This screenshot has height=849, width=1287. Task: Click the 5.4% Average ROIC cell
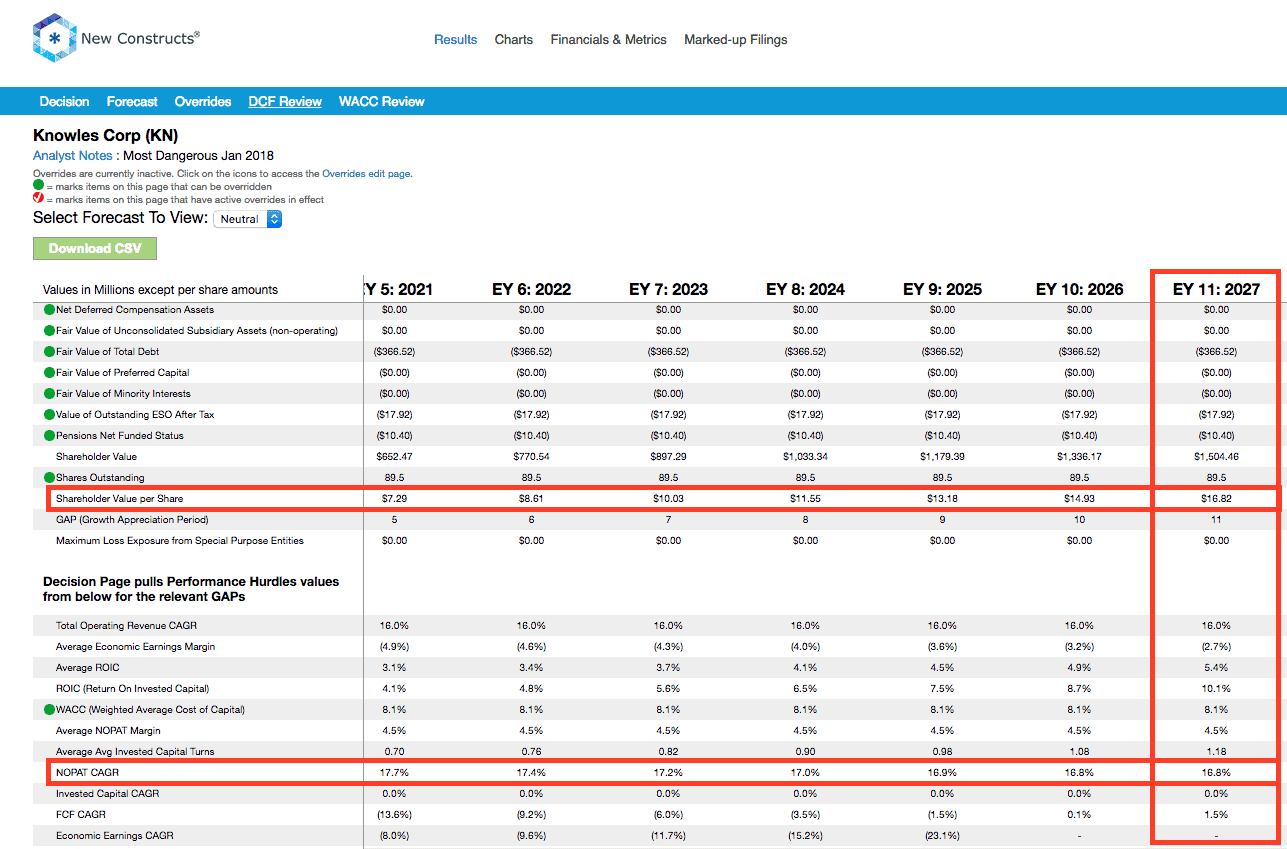click(1216, 668)
